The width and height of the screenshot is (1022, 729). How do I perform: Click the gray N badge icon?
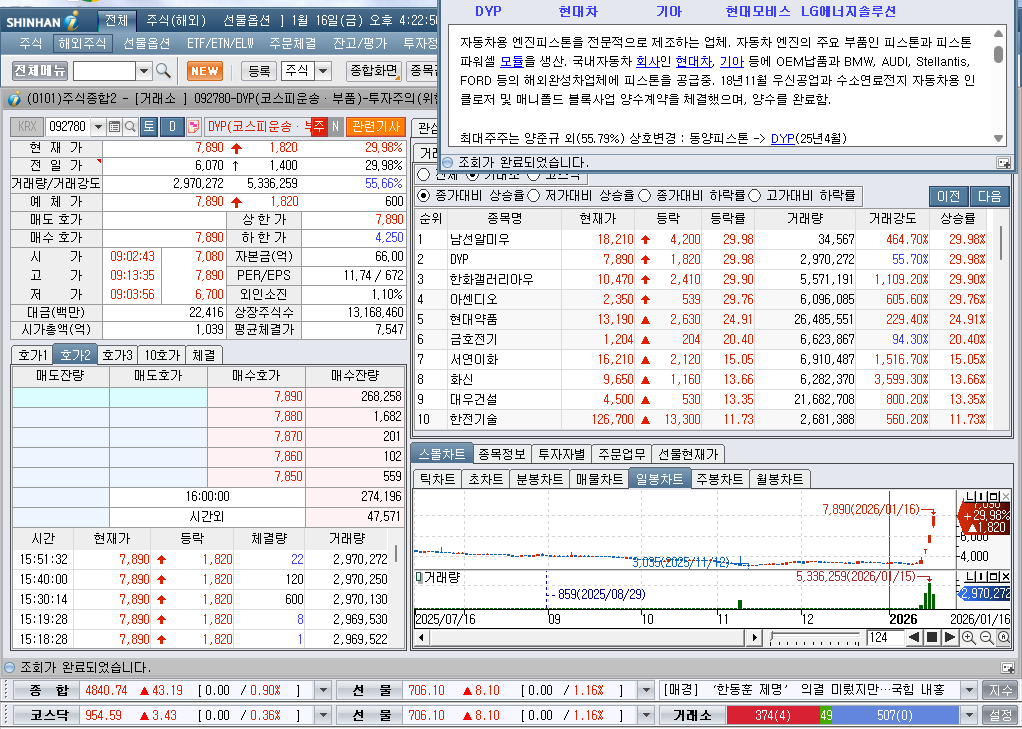click(x=336, y=126)
